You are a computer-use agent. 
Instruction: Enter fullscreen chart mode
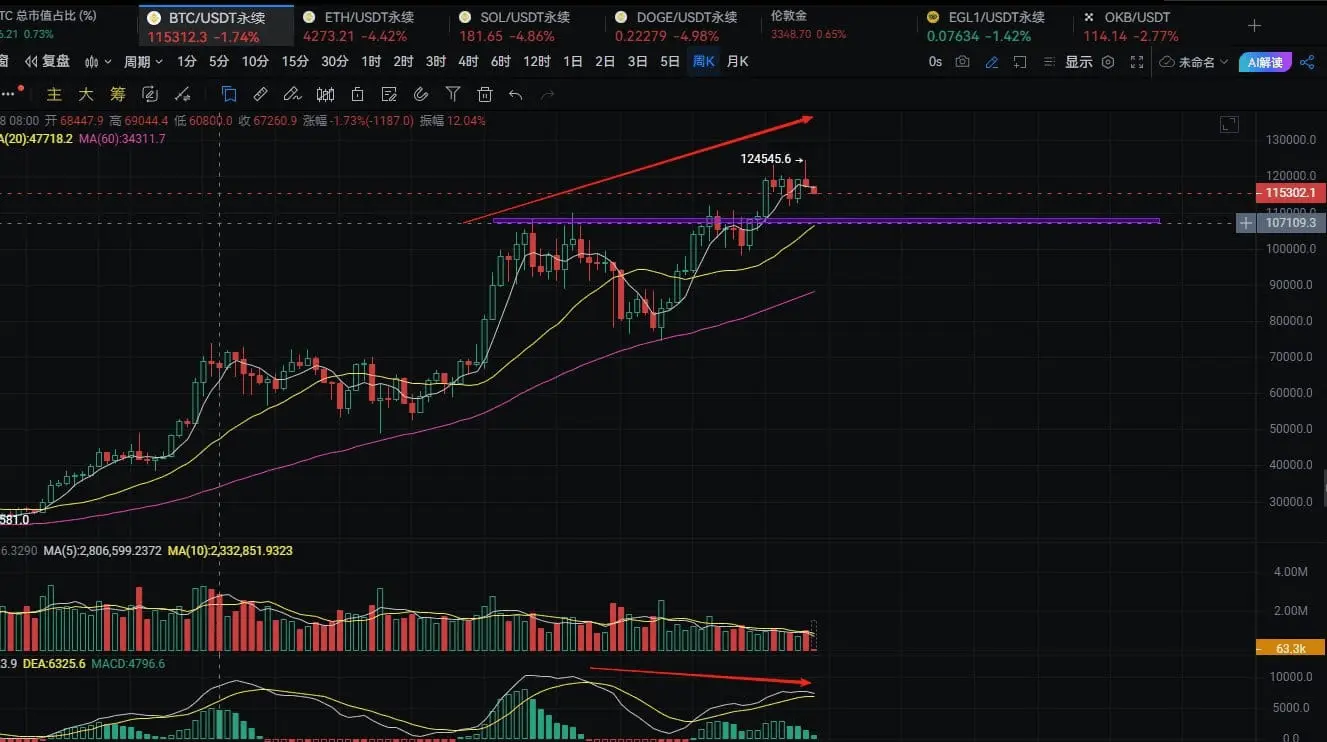pos(1137,62)
